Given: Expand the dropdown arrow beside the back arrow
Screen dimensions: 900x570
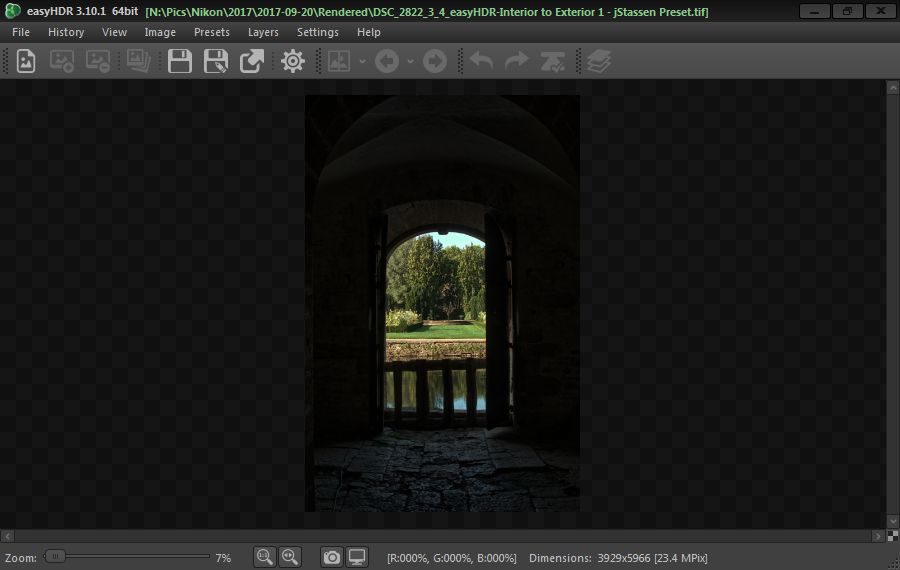Looking at the screenshot, I should tap(410, 62).
